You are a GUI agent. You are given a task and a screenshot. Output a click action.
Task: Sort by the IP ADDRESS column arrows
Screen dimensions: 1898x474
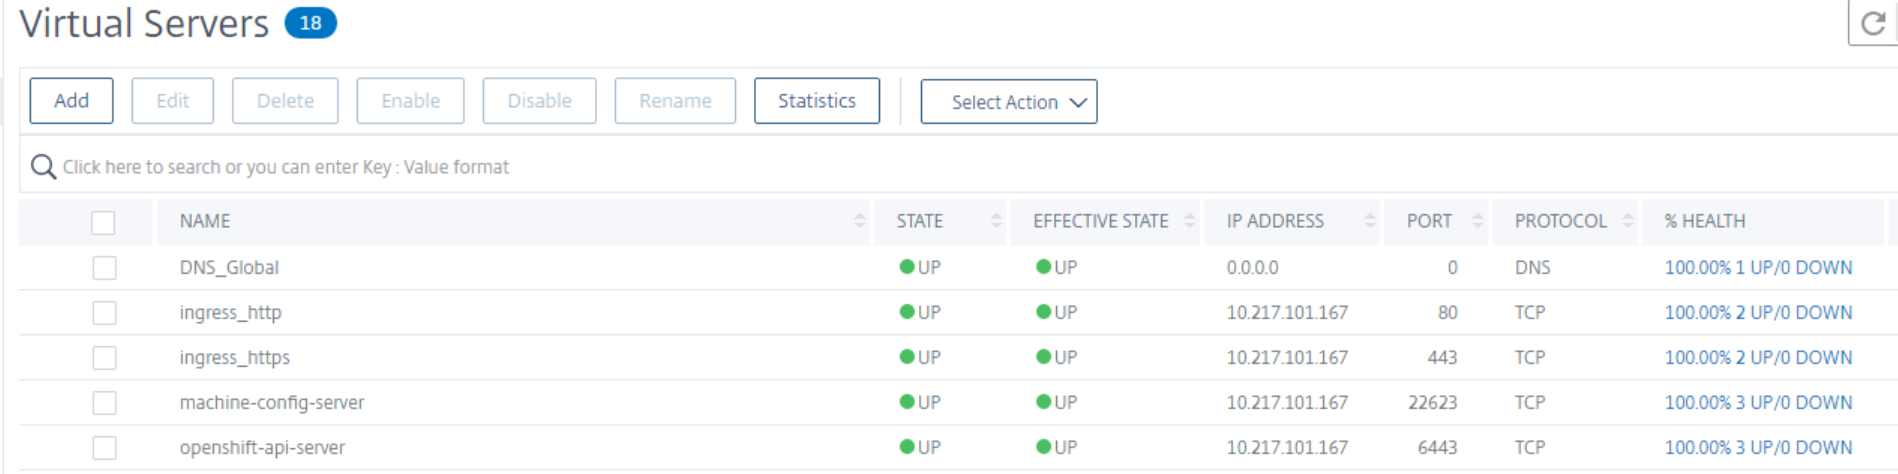tap(1370, 221)
